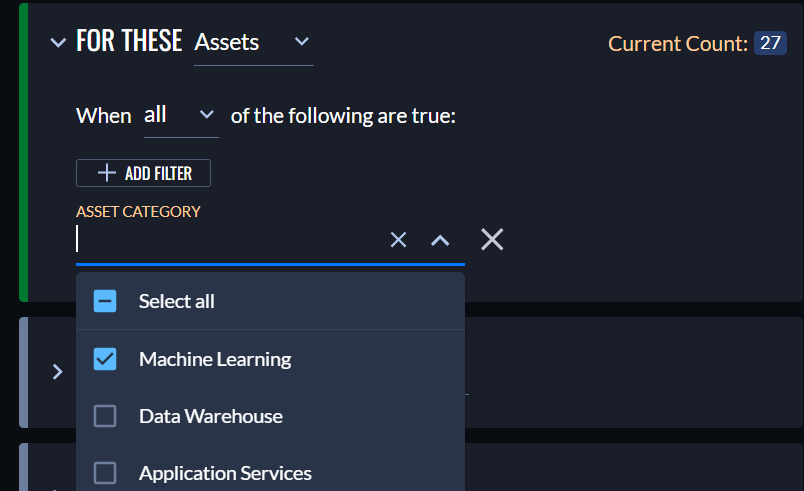
Task: Click the 'Machine Learning' option text
Action: click(215, 359)
